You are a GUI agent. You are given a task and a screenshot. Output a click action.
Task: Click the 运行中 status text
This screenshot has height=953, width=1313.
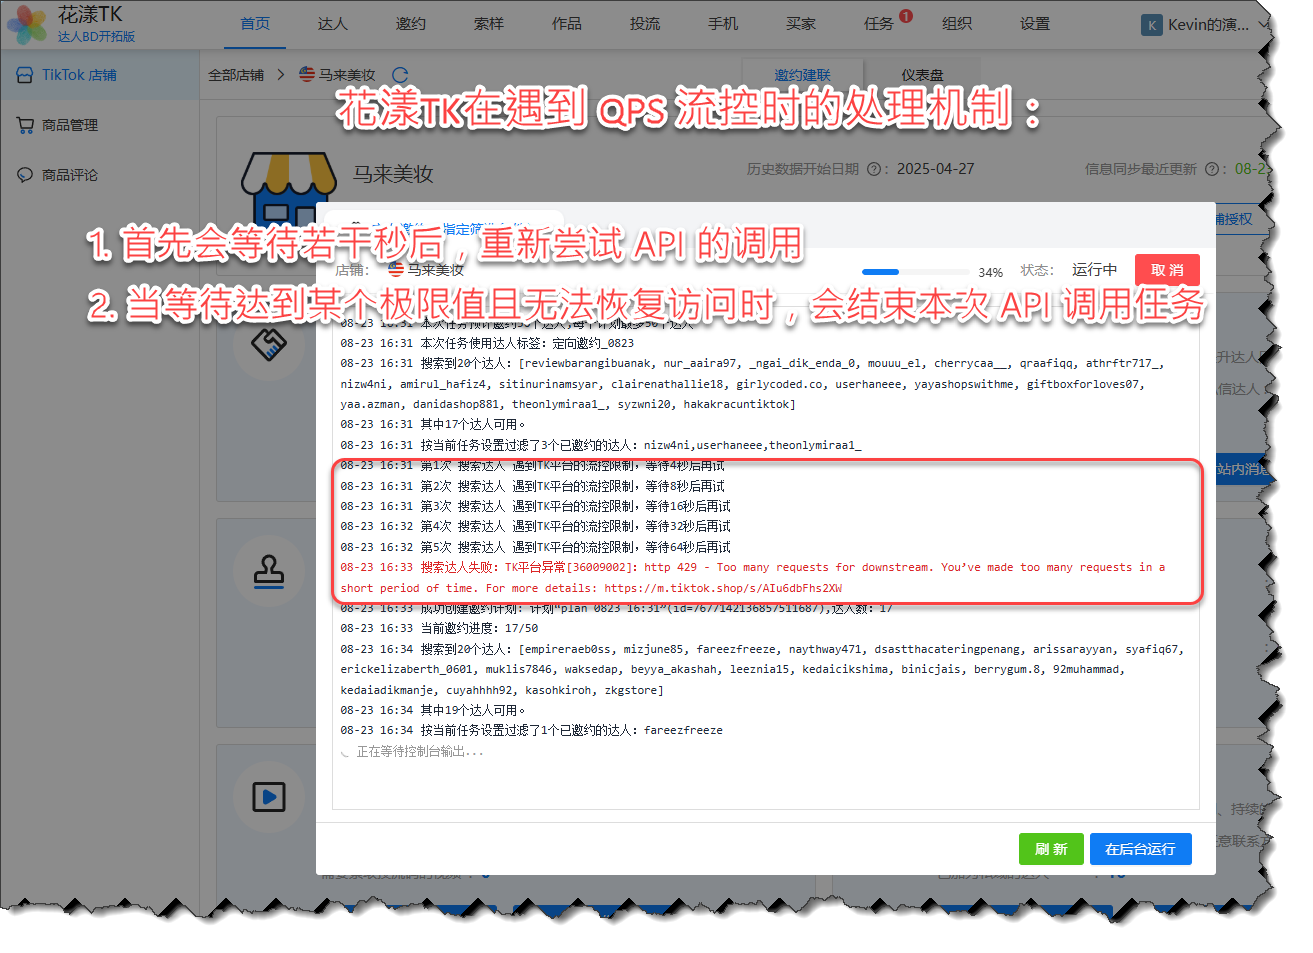click(1094, 270)
